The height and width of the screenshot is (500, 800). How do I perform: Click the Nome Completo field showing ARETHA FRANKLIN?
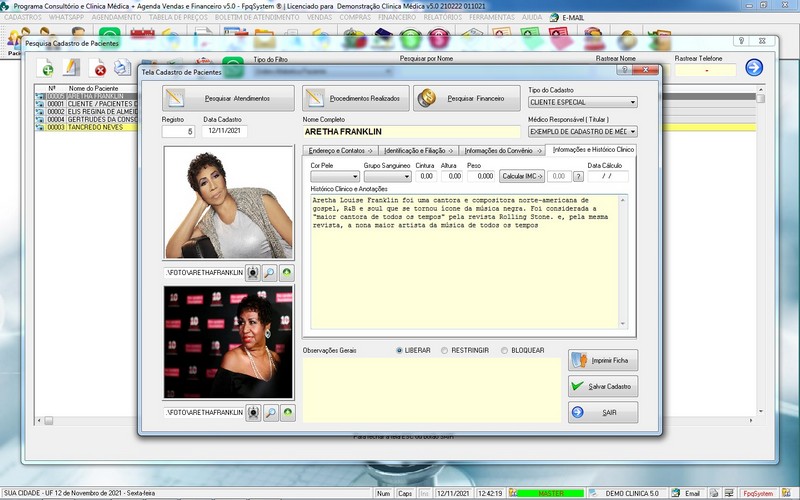[x=411, y=132]
